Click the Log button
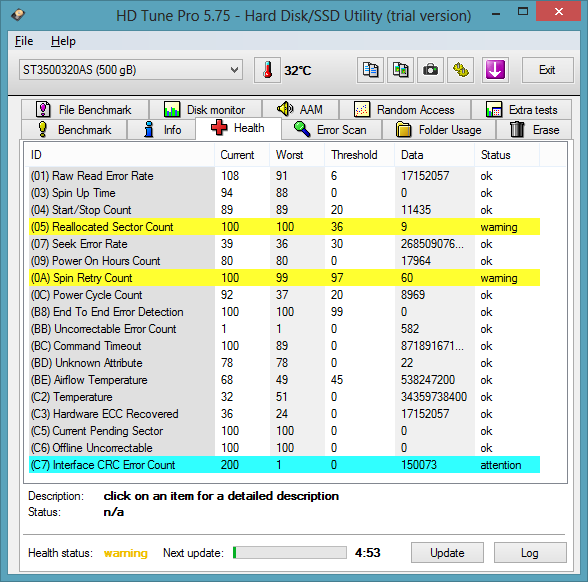588x582 pixels. 530,553
